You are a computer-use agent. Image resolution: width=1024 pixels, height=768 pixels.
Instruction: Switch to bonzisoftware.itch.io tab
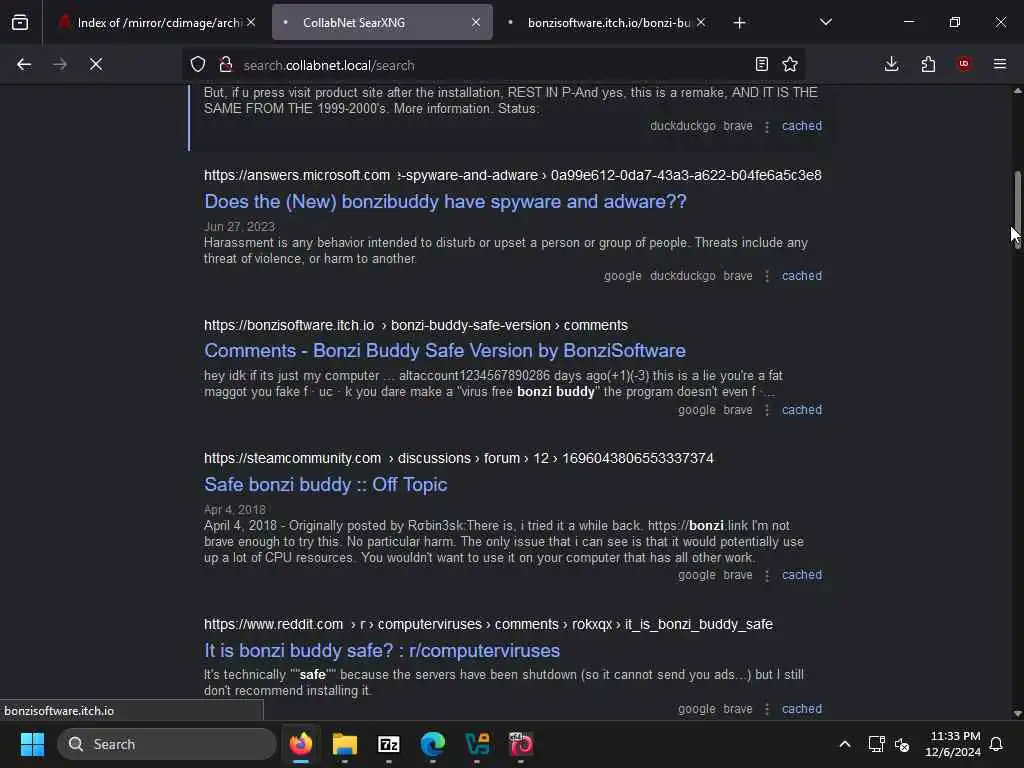click(607, 22)
